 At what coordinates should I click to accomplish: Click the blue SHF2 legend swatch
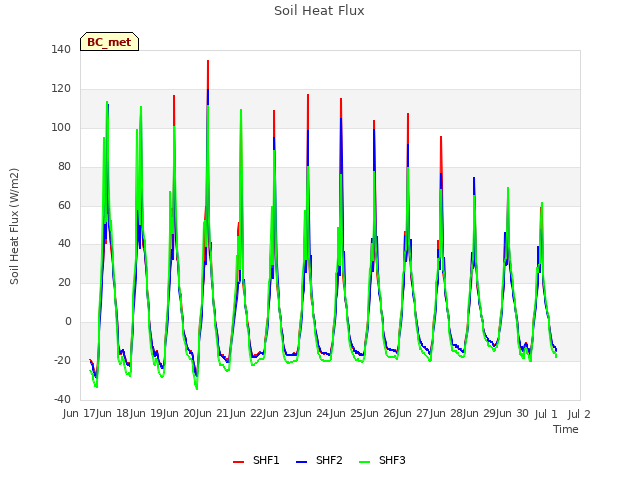point(301,462)
